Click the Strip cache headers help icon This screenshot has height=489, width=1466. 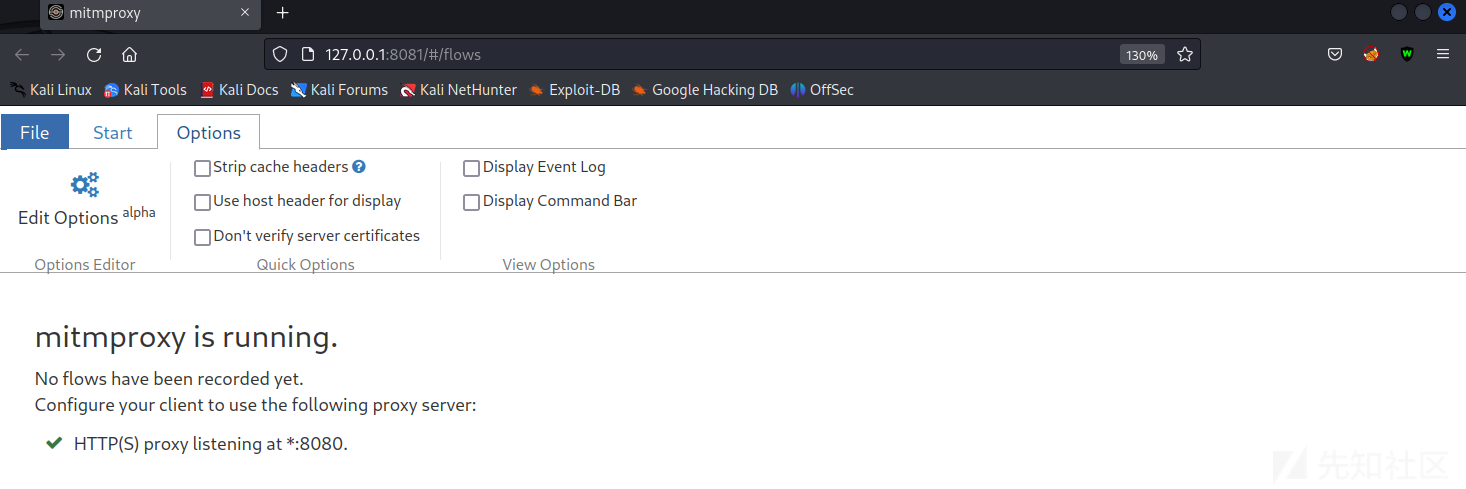(x=359, y=167)
